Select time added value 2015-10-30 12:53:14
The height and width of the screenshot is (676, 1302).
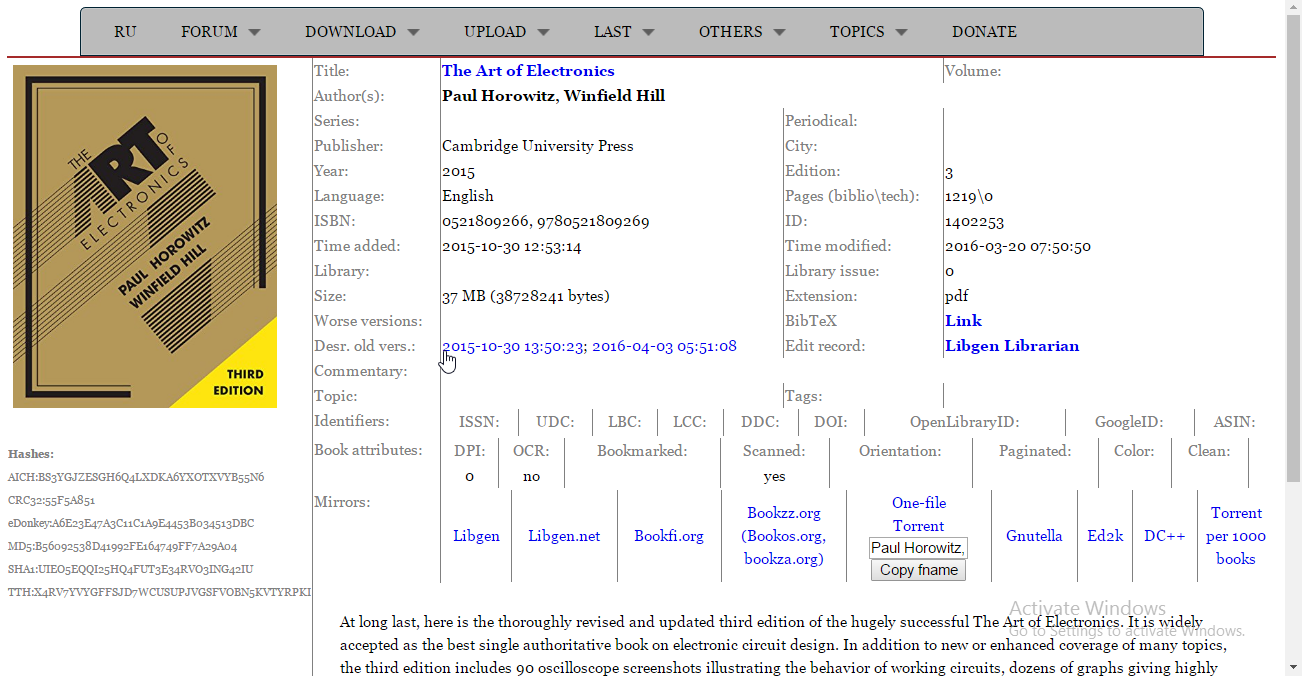click(512, 246)
